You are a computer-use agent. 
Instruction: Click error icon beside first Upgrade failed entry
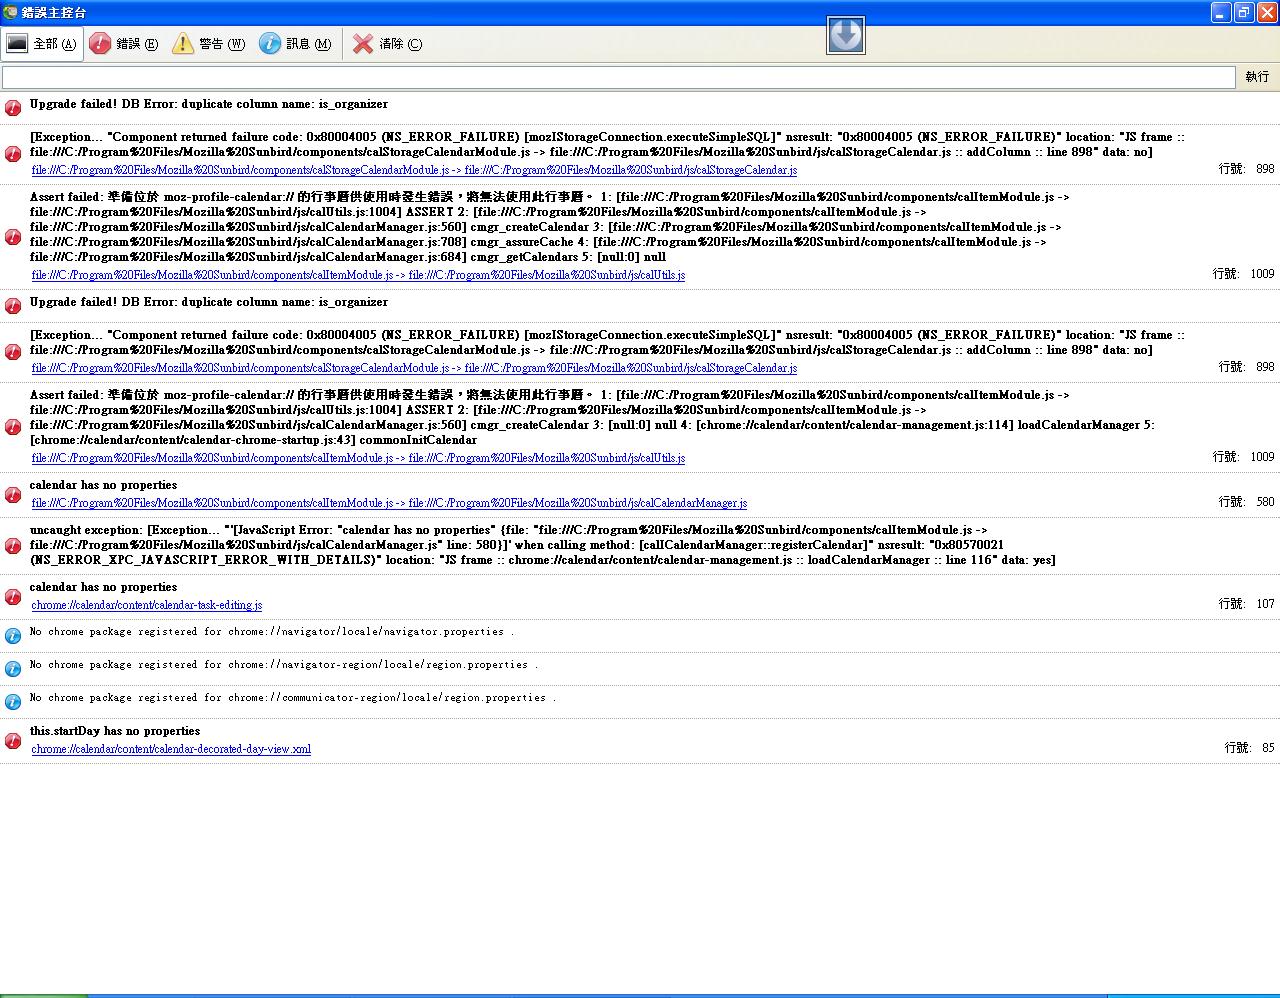[x=13, y=108]
